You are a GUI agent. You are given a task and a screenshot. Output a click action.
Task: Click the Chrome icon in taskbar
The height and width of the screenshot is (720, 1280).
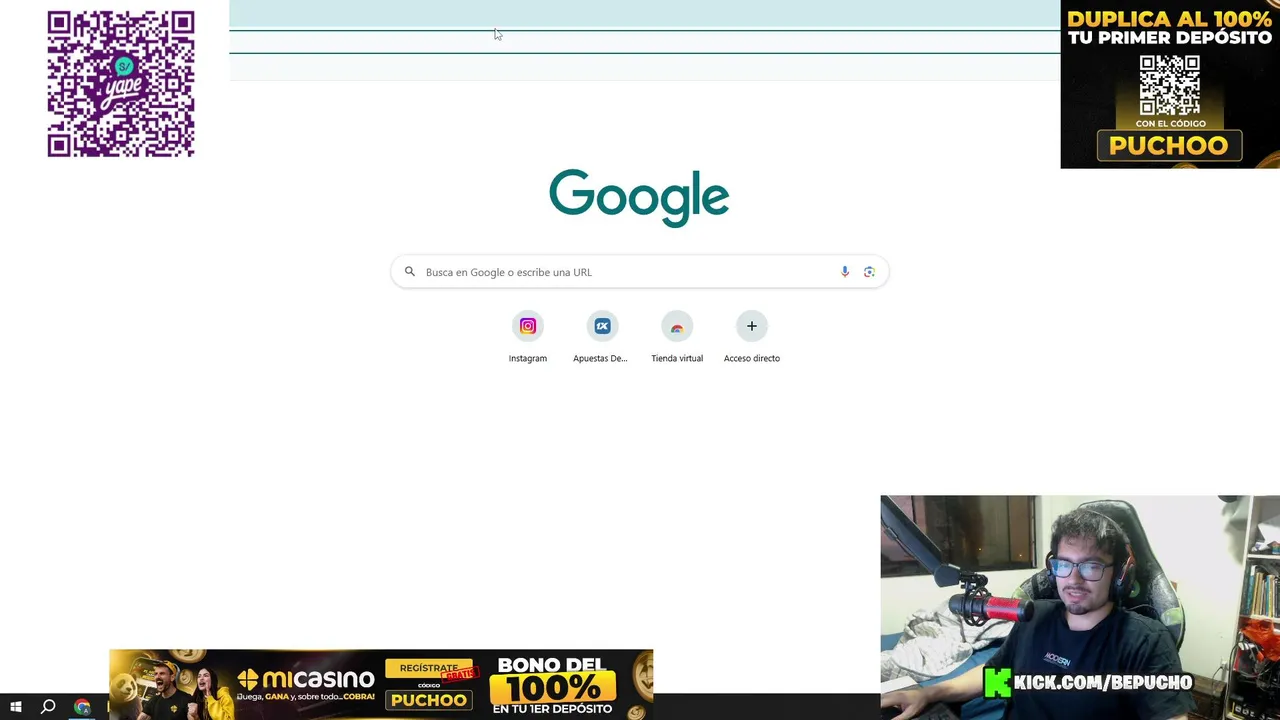click(x=82, y=707)
